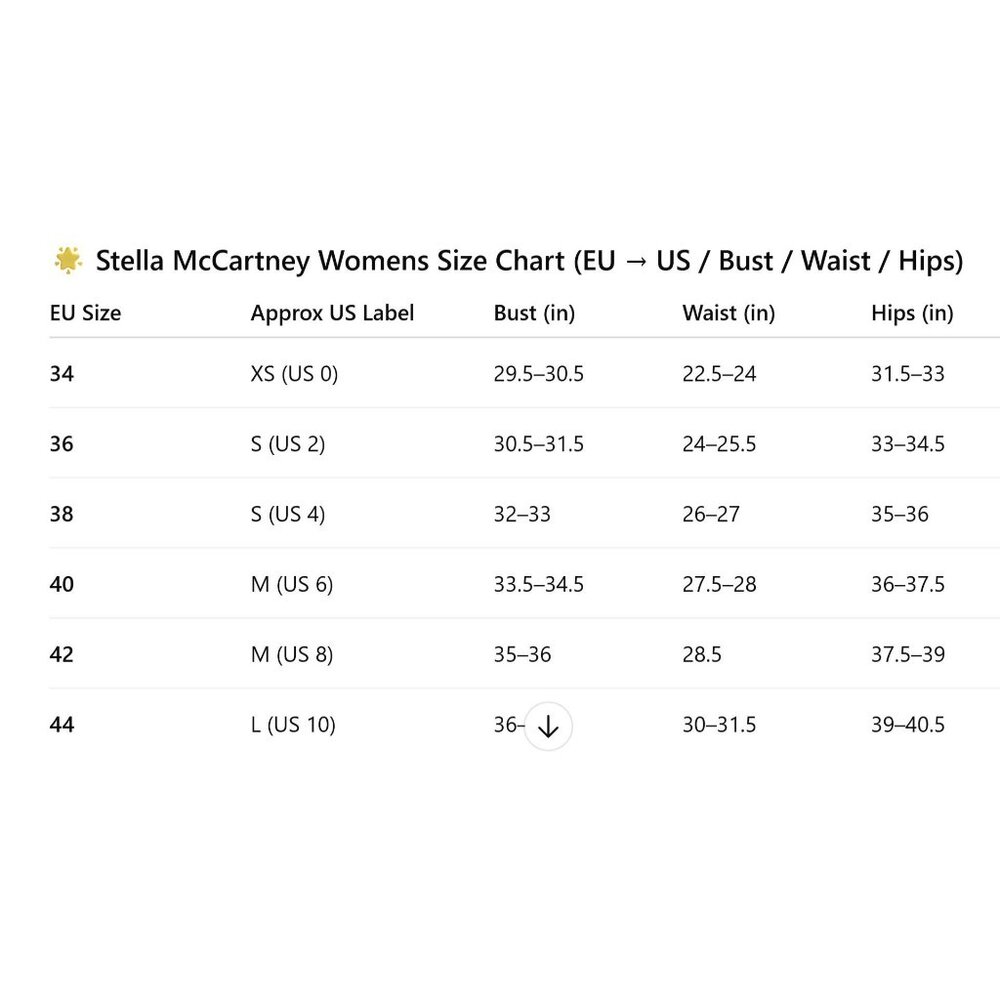Select EU size 36 row label
This screenshot has height=1000, width=1000.
click(62, 444)
